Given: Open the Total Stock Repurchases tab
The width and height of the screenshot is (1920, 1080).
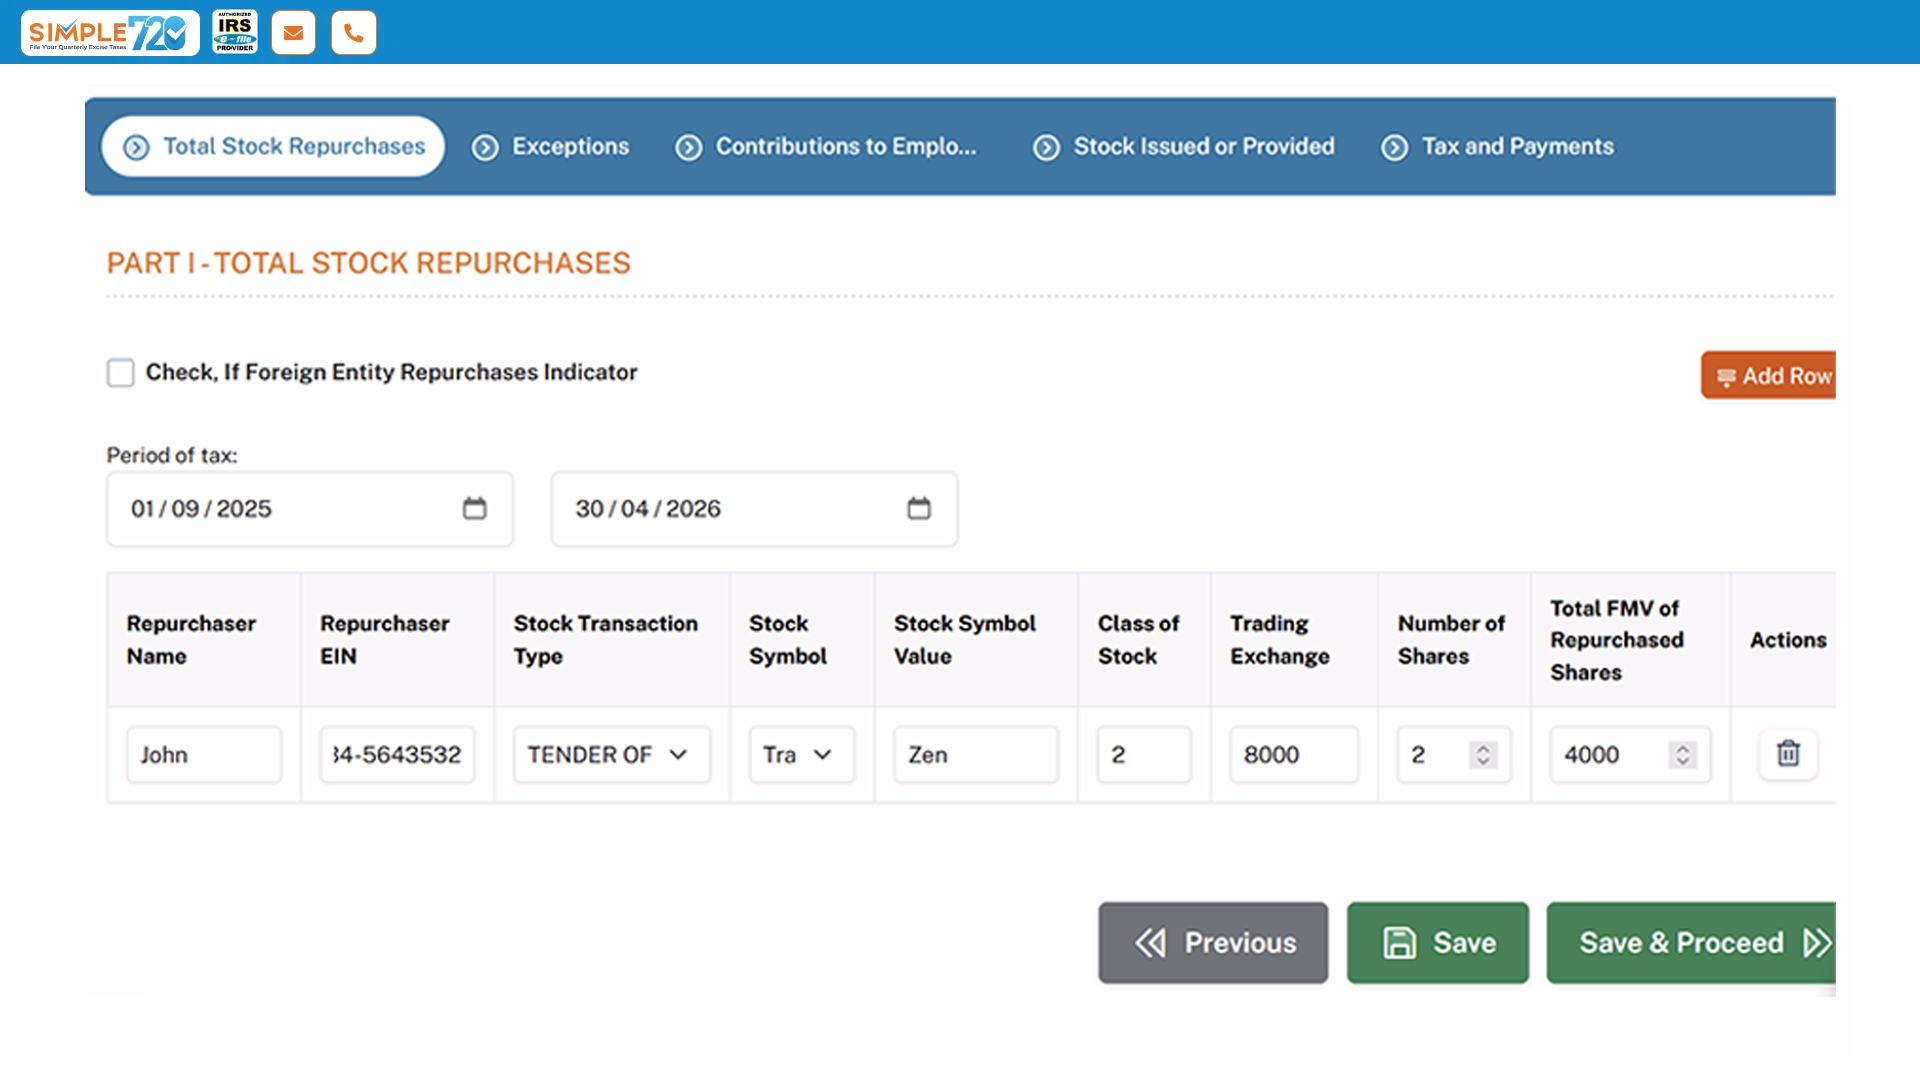Looking at the screenshot, I should (273, 147).
